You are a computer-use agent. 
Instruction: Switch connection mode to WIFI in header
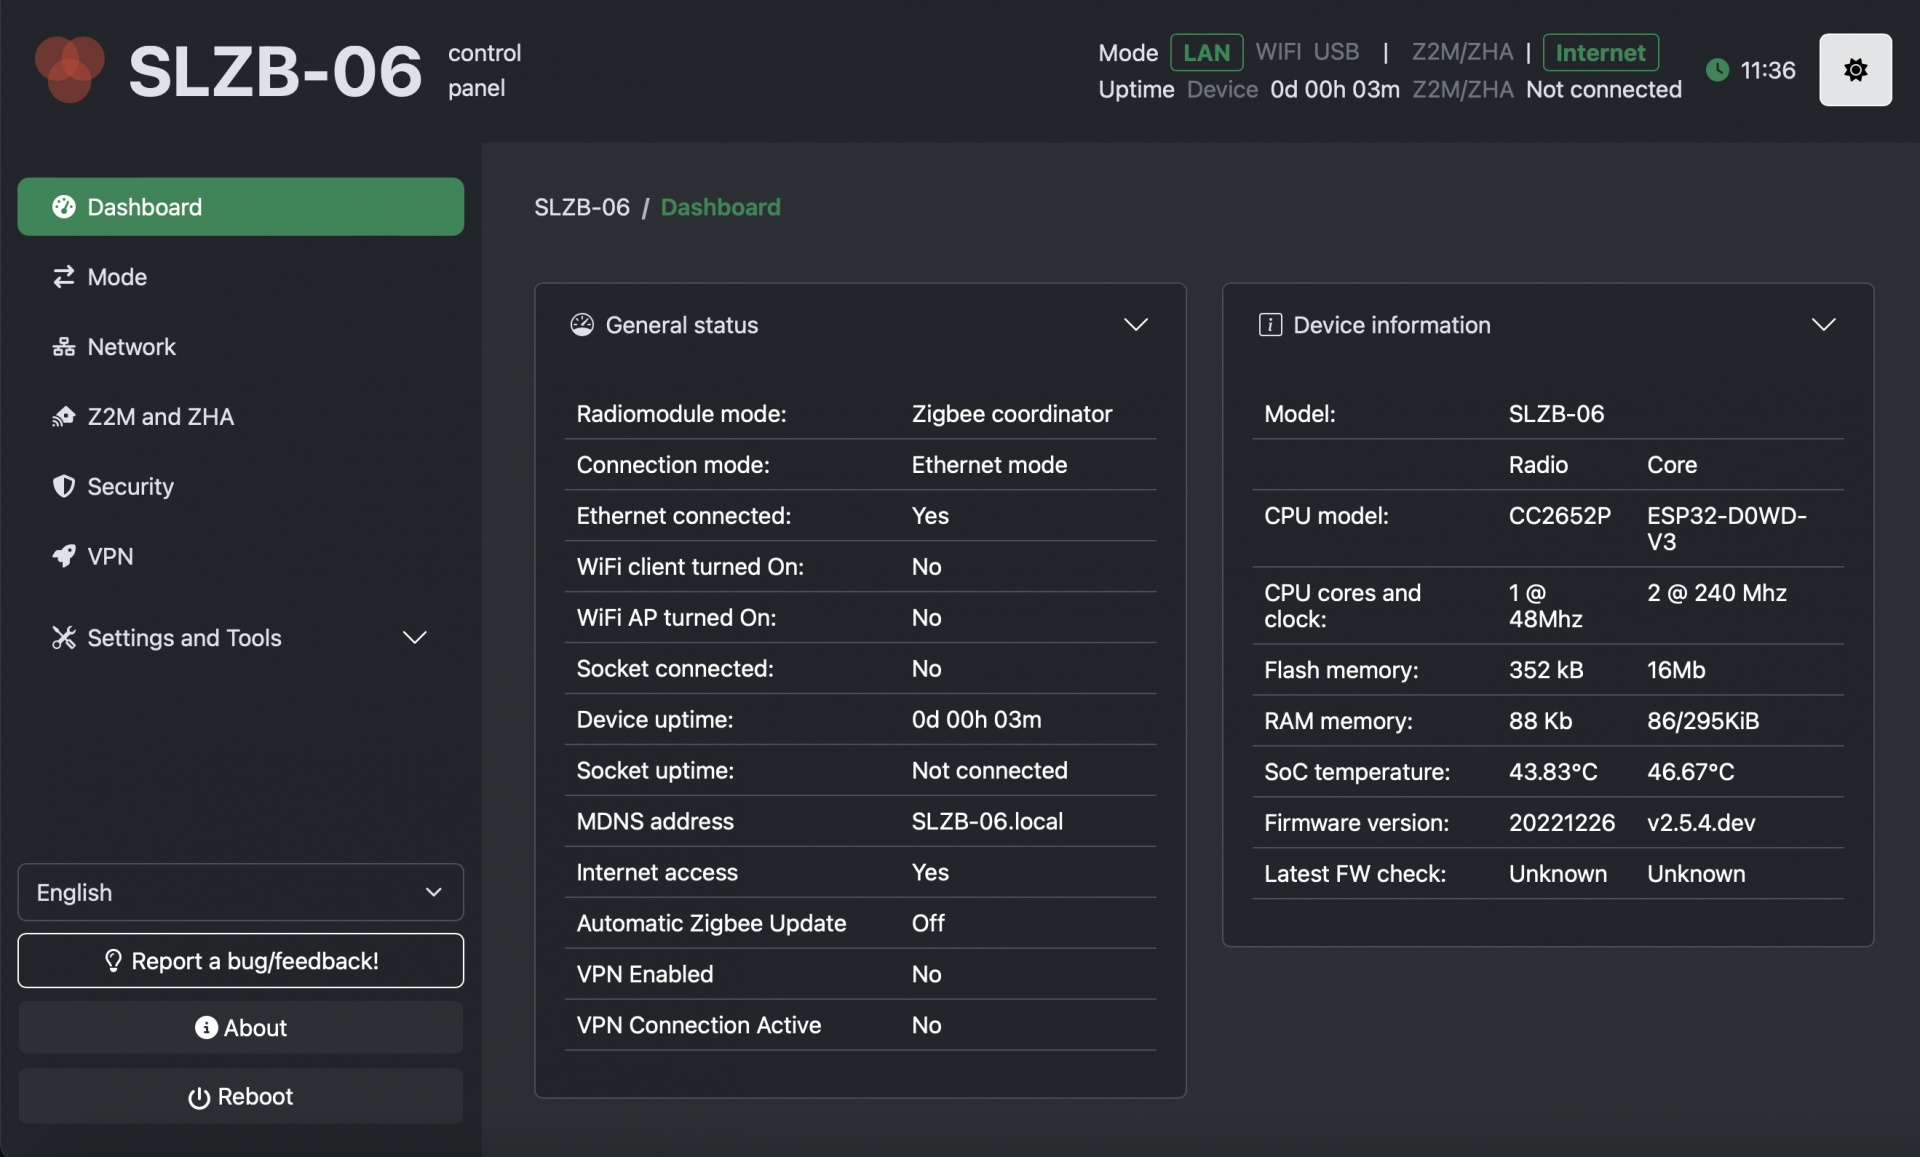[x=1278, y=52]
